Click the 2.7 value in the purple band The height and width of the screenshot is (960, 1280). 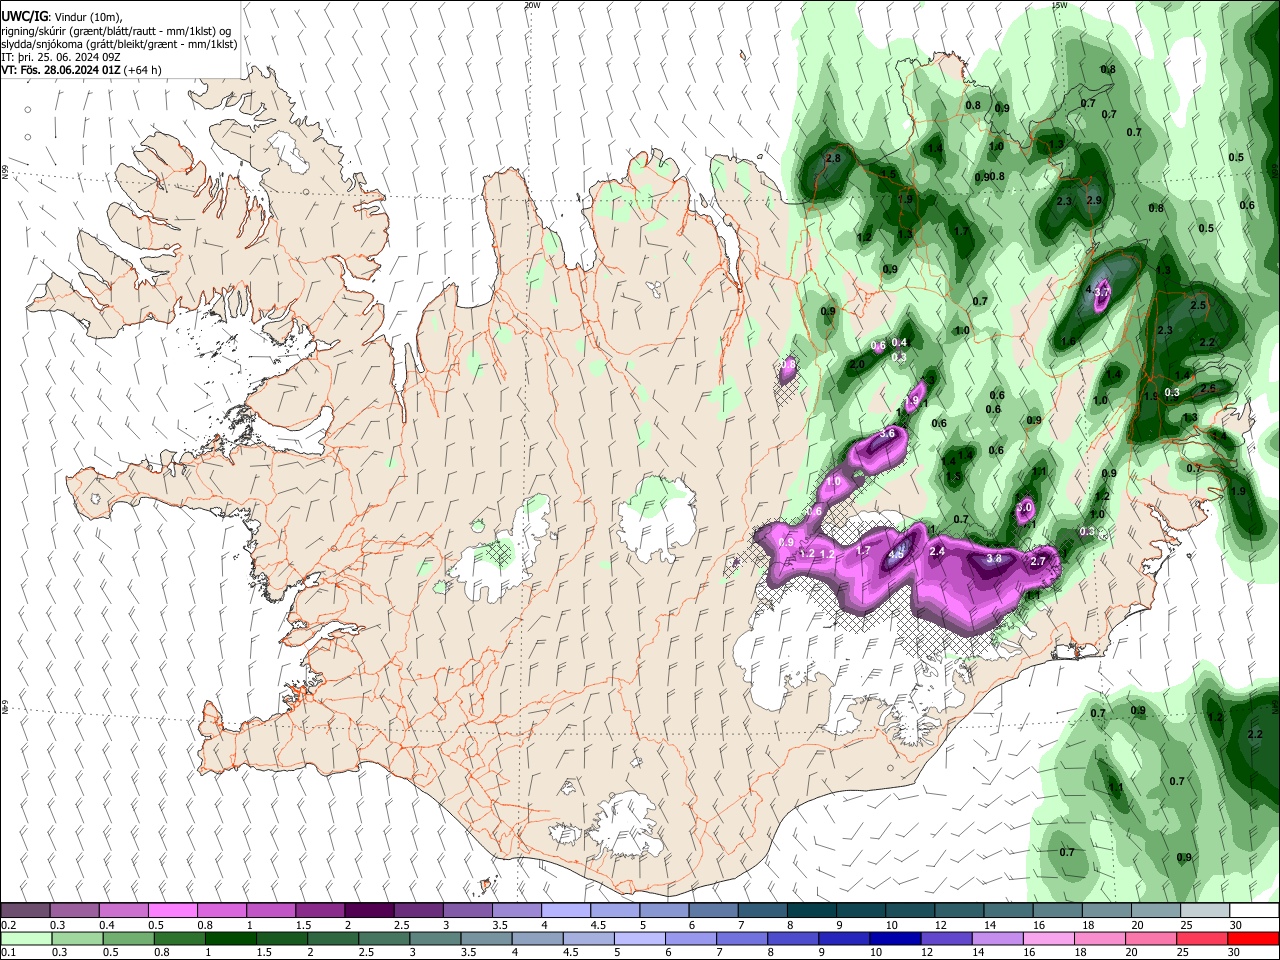(1038, 562)
